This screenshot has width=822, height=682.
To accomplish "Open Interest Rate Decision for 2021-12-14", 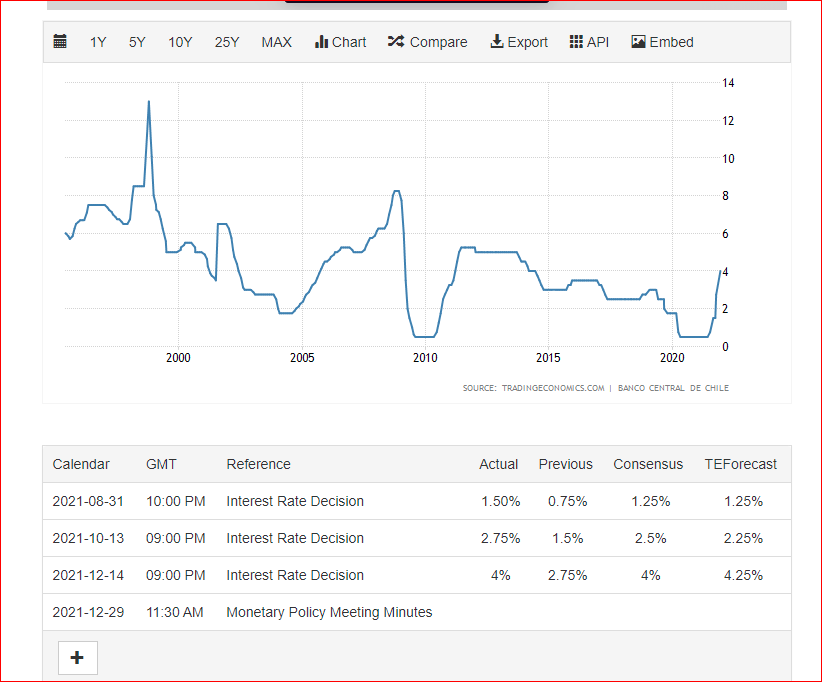I will [295, 575].
